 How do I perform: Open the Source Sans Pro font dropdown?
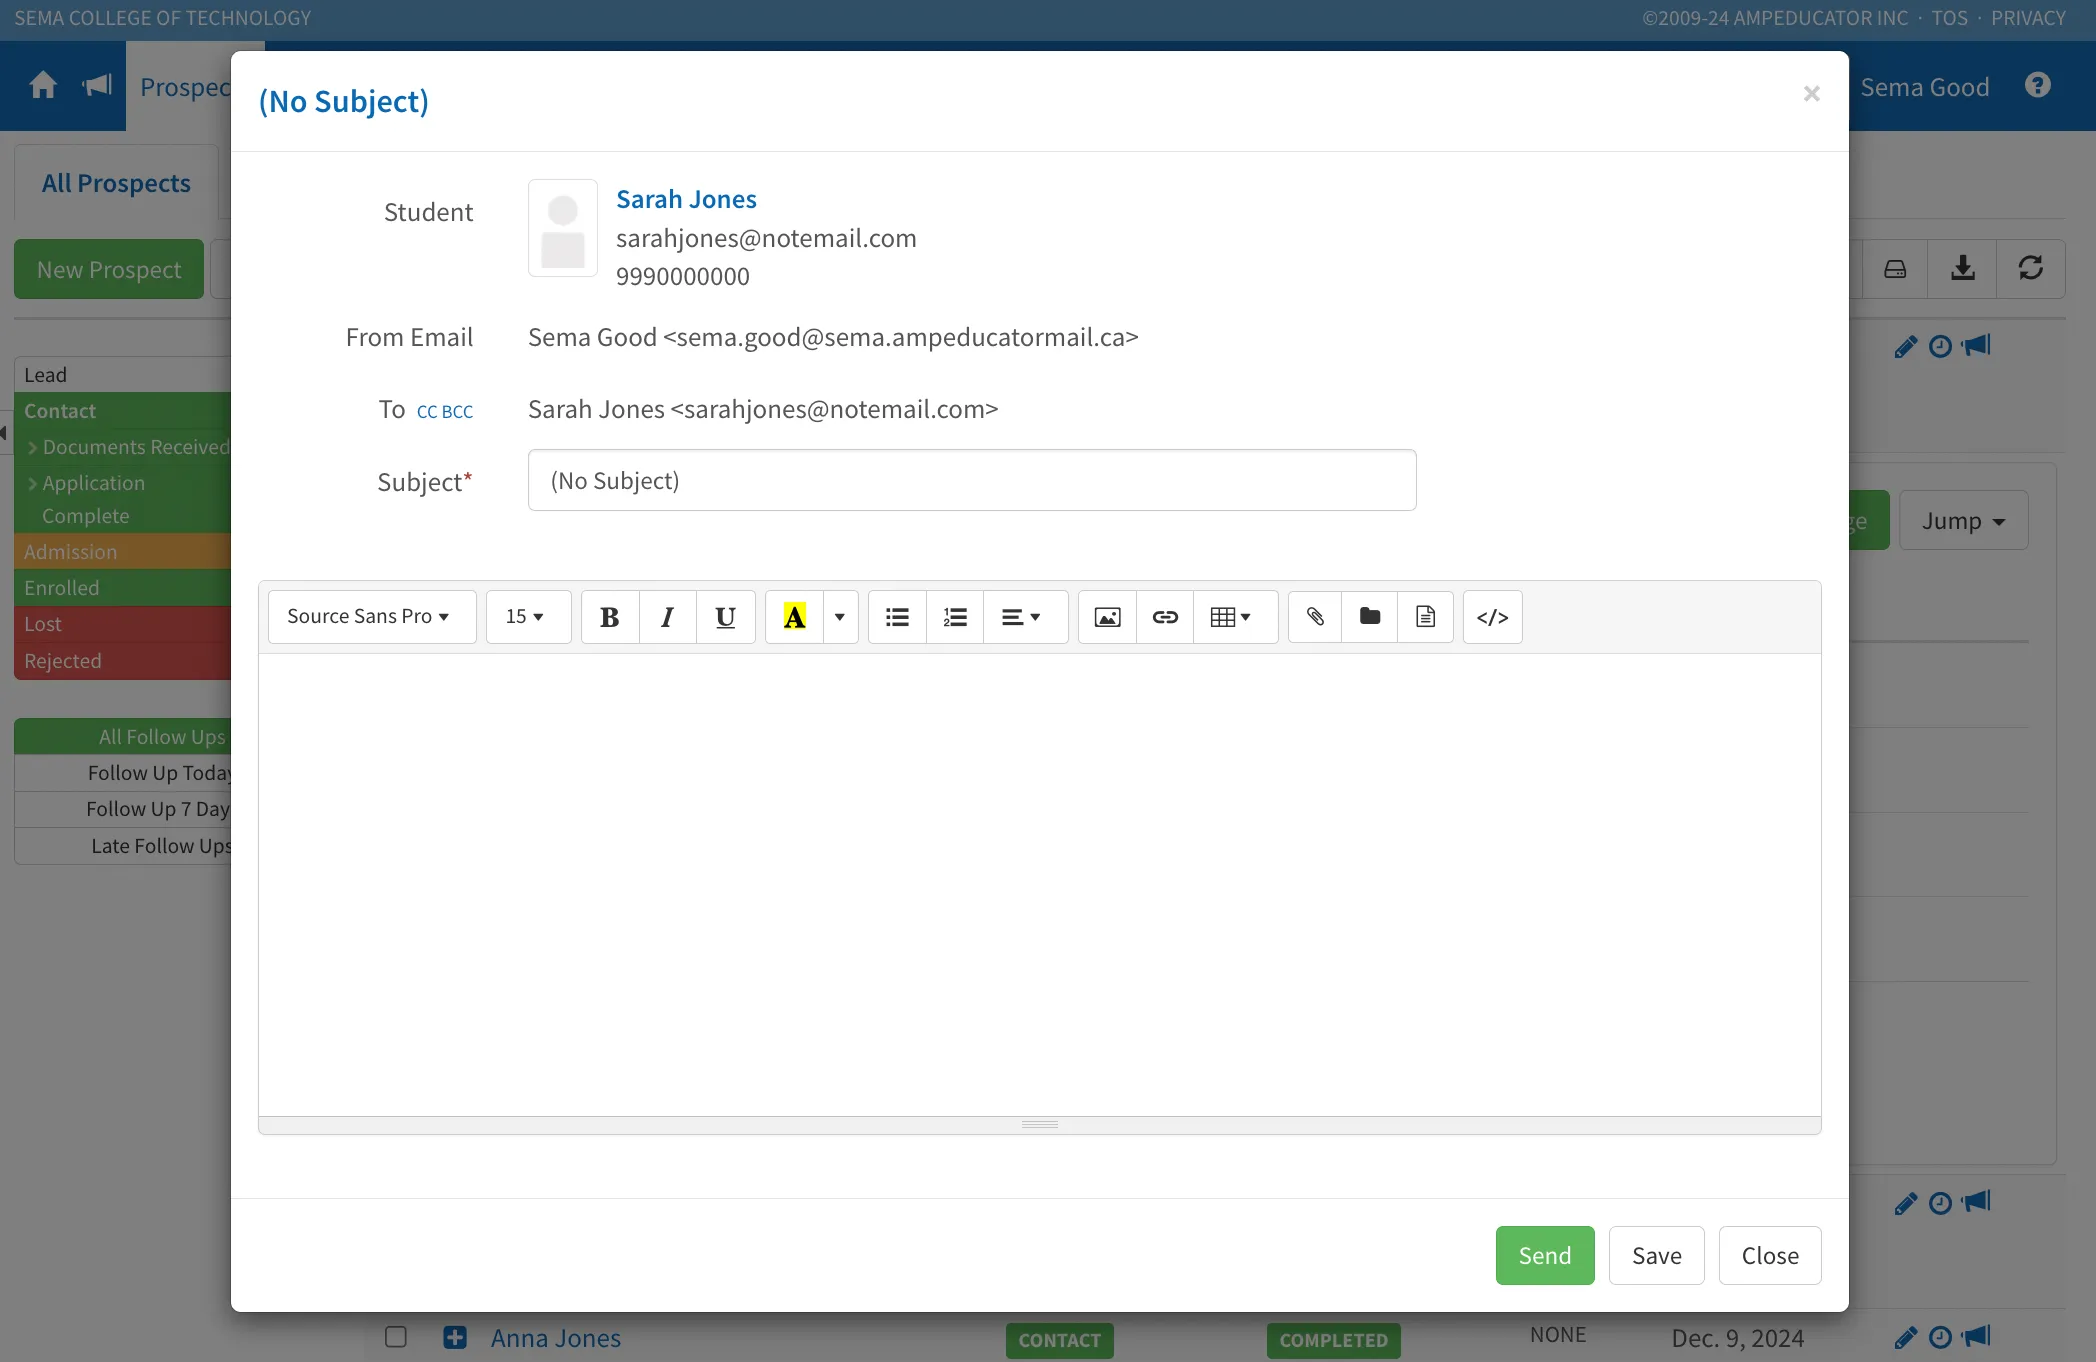(x=372, y=617)
